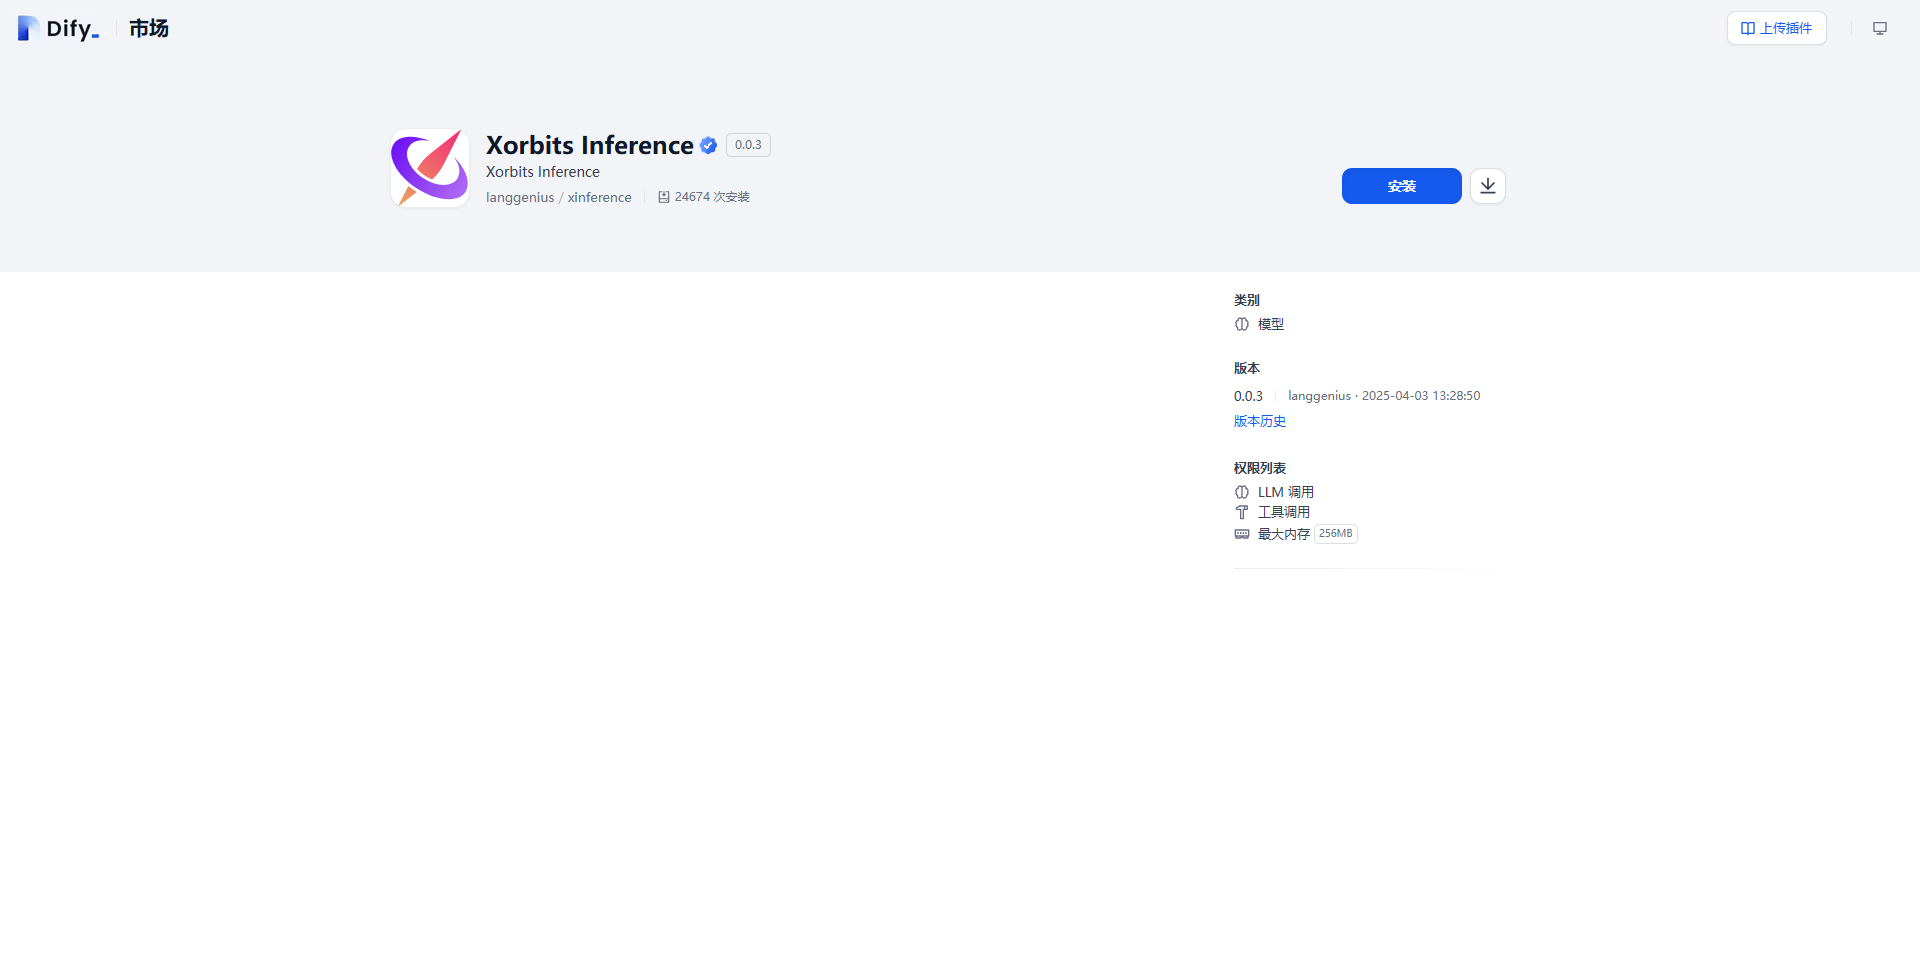The height and width of the screenshot is (953, 1920).
Task: Click the 版本 section heading
Action: click(1246, 368)
